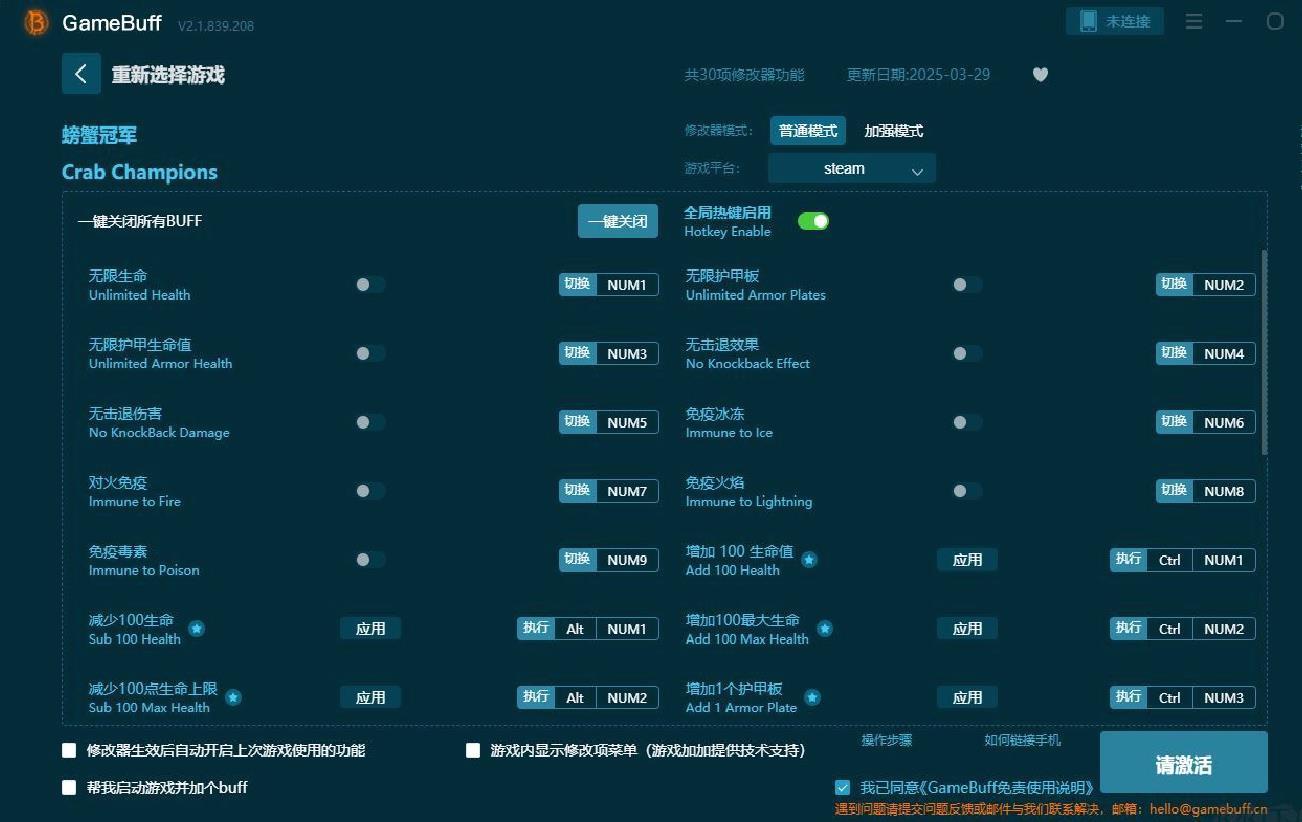Click the GameBuff logo icon
The width and height of the screenshot is (1302, 822).
[36, 22]
